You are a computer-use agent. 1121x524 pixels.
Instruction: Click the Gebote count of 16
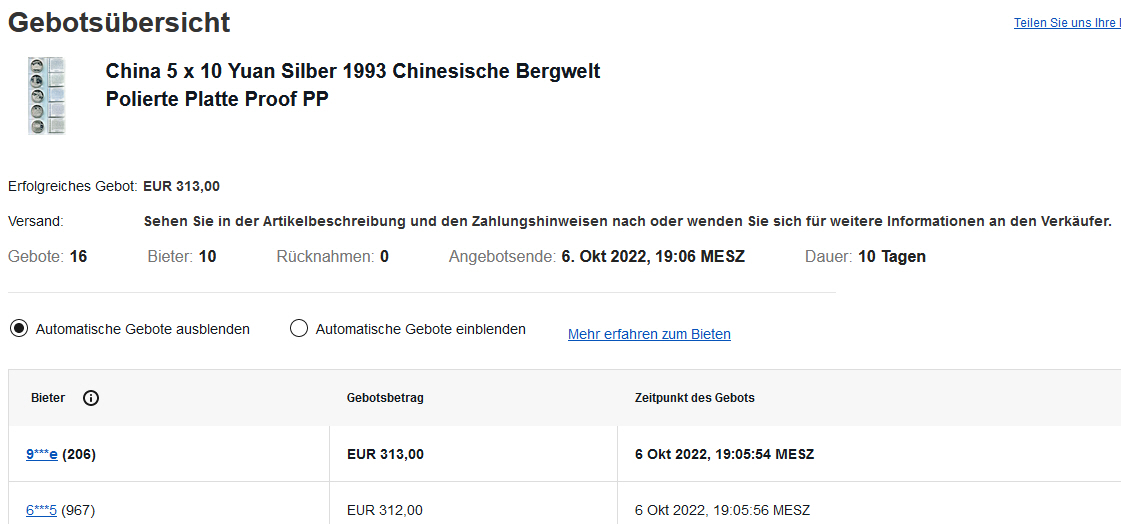pos(78,257)
